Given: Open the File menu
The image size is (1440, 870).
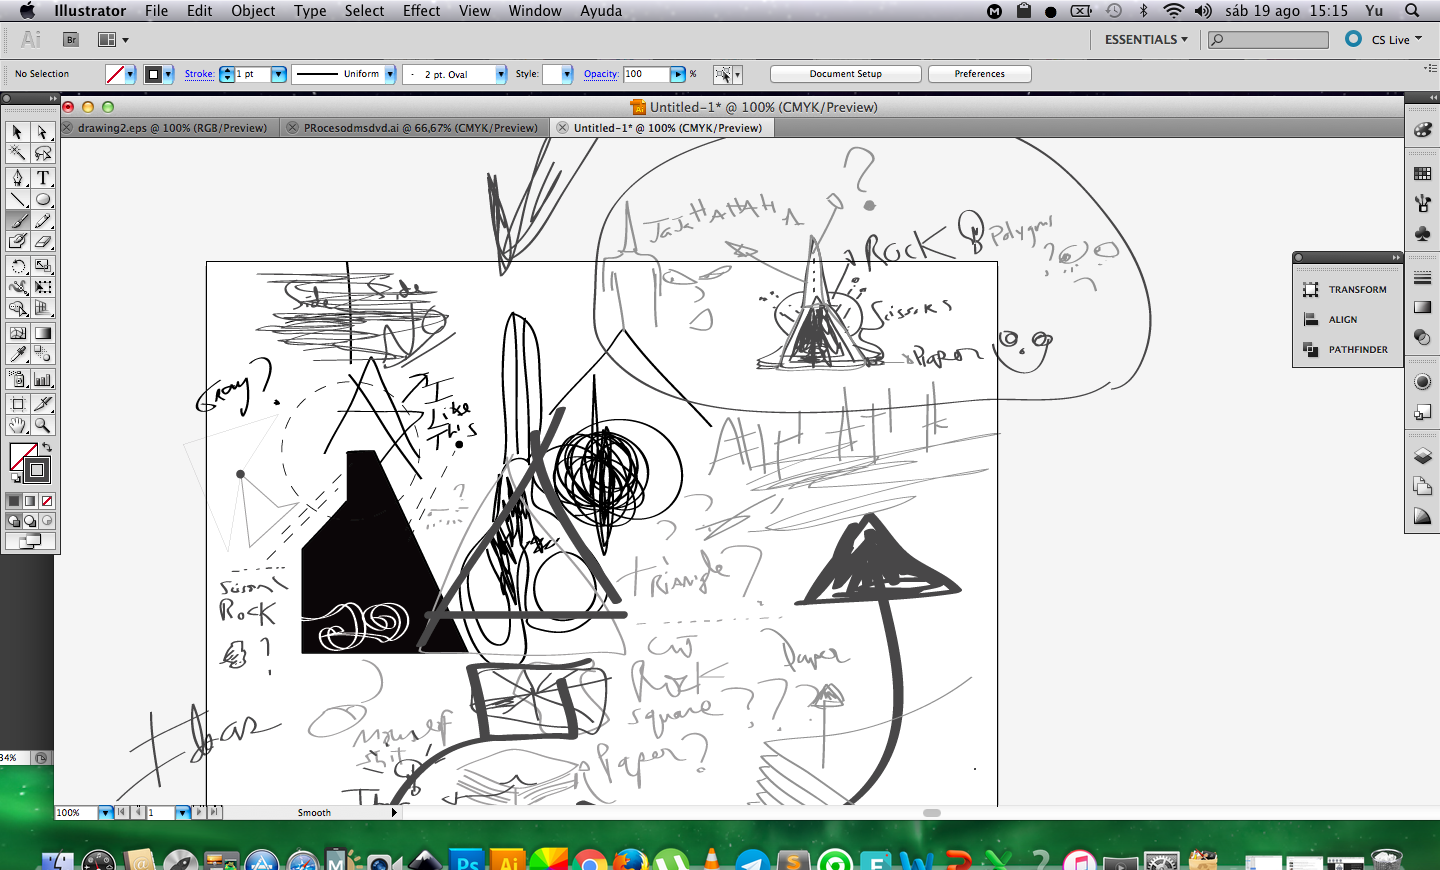Looking at the screenshot, I should [x=156, y=11].
